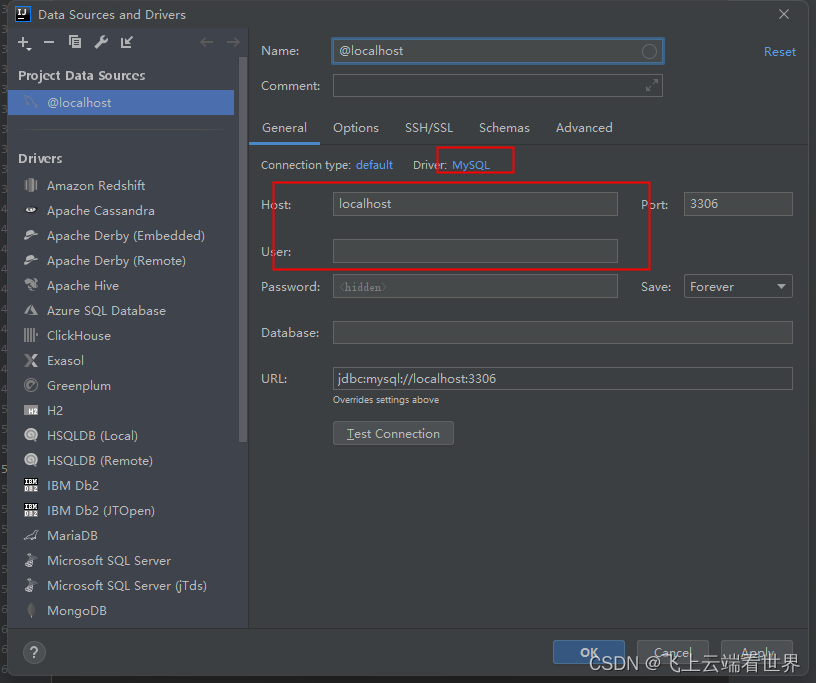The image size is (816, 683).
Task: Select IBM Db2 (JTOpen) driver icon
Action: pos(31,510)
